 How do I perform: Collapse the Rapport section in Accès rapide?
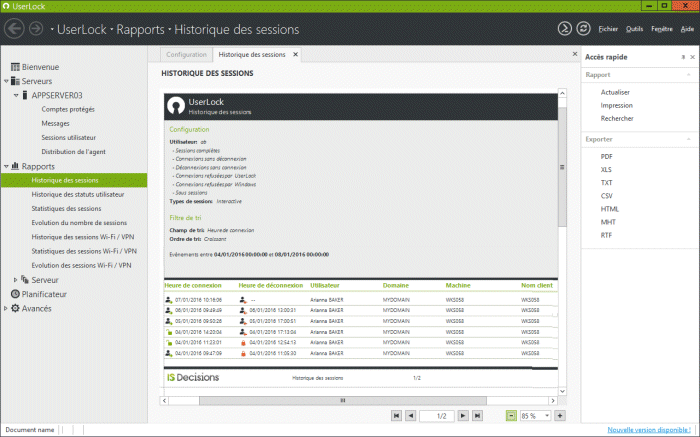[689, 75]
